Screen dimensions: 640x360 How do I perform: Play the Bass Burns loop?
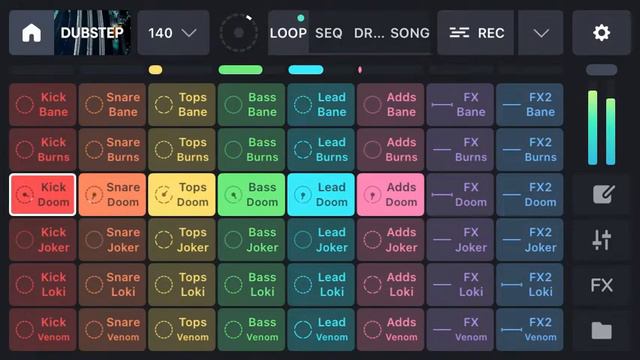(251, 149)
